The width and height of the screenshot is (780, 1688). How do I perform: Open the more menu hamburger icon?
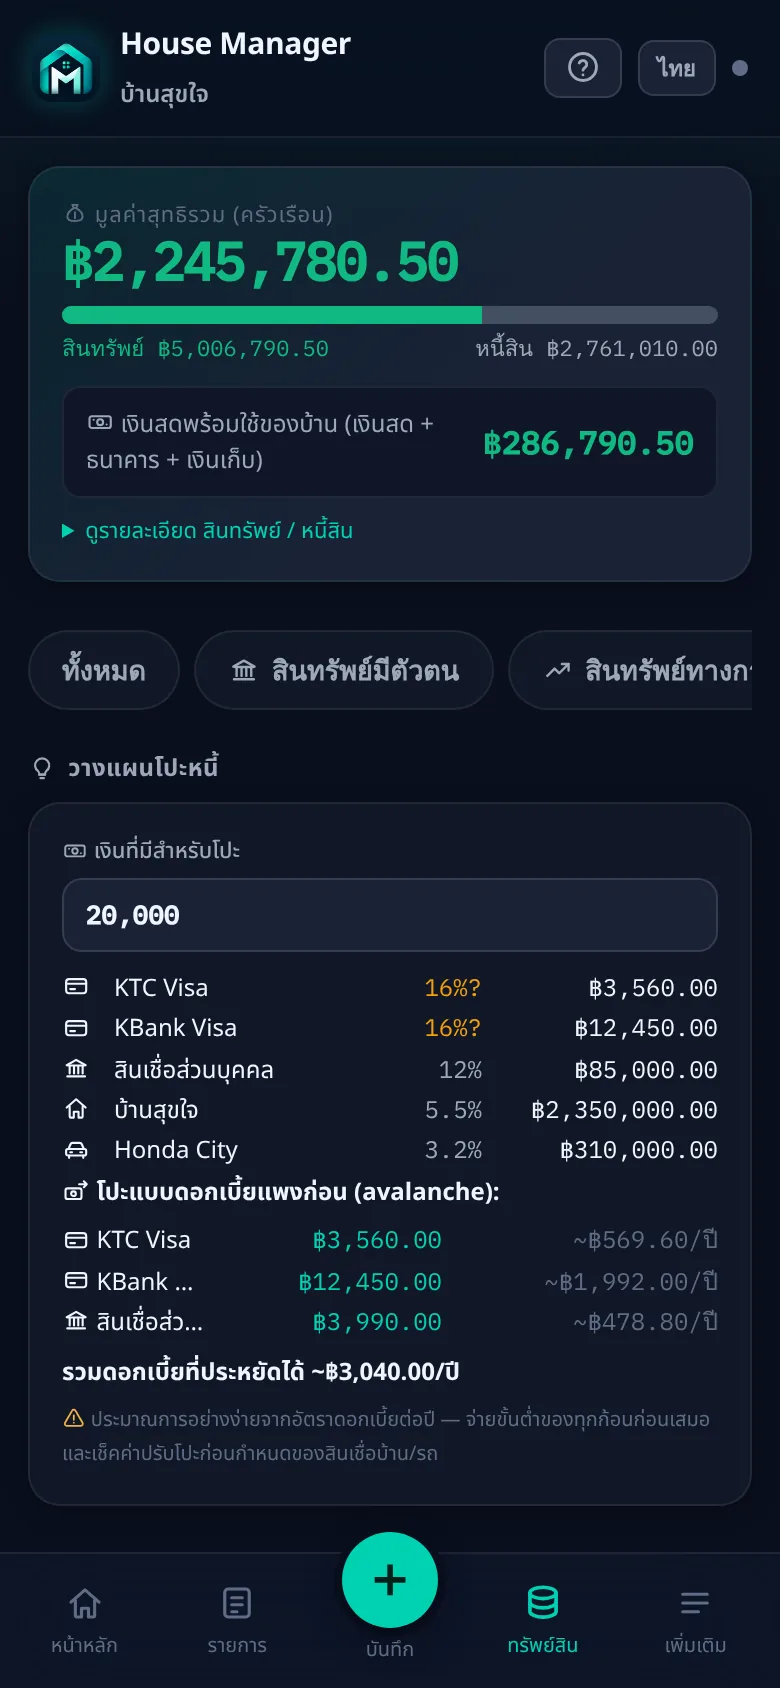click(695, 1603)
